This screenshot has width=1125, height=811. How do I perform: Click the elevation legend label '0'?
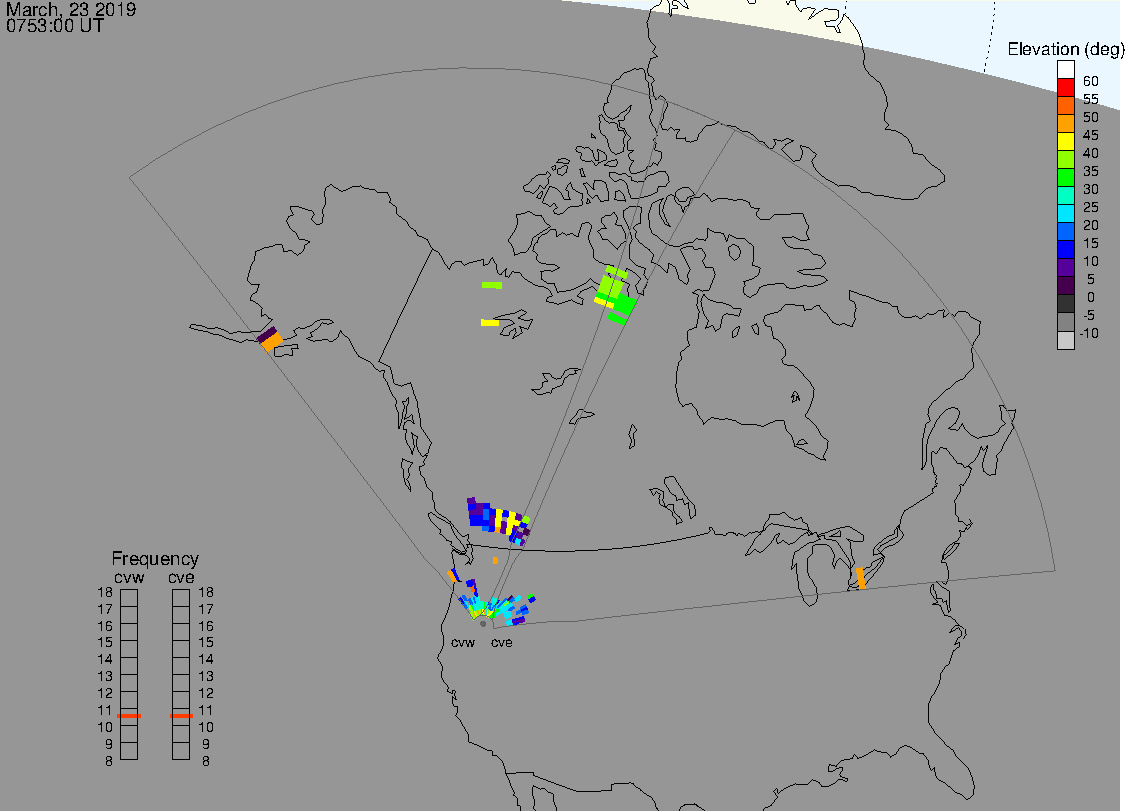coord(1091,297)
